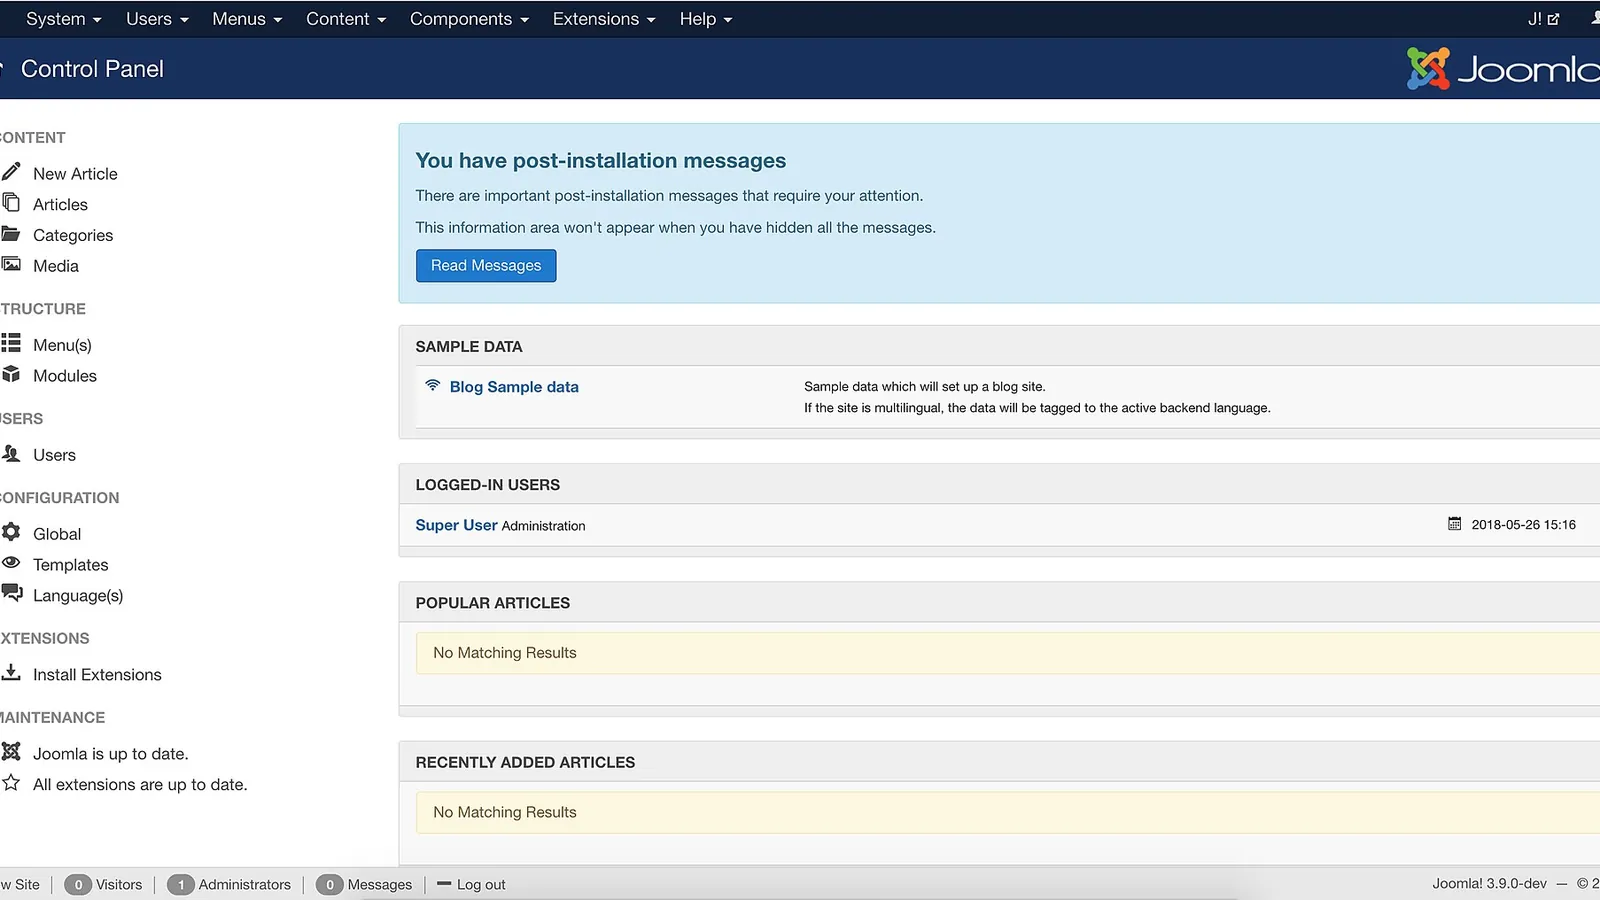The image size is (1600, 900).
Task: Click the speech bubbles icon beside Language(s)
Action: pos(12,593)
